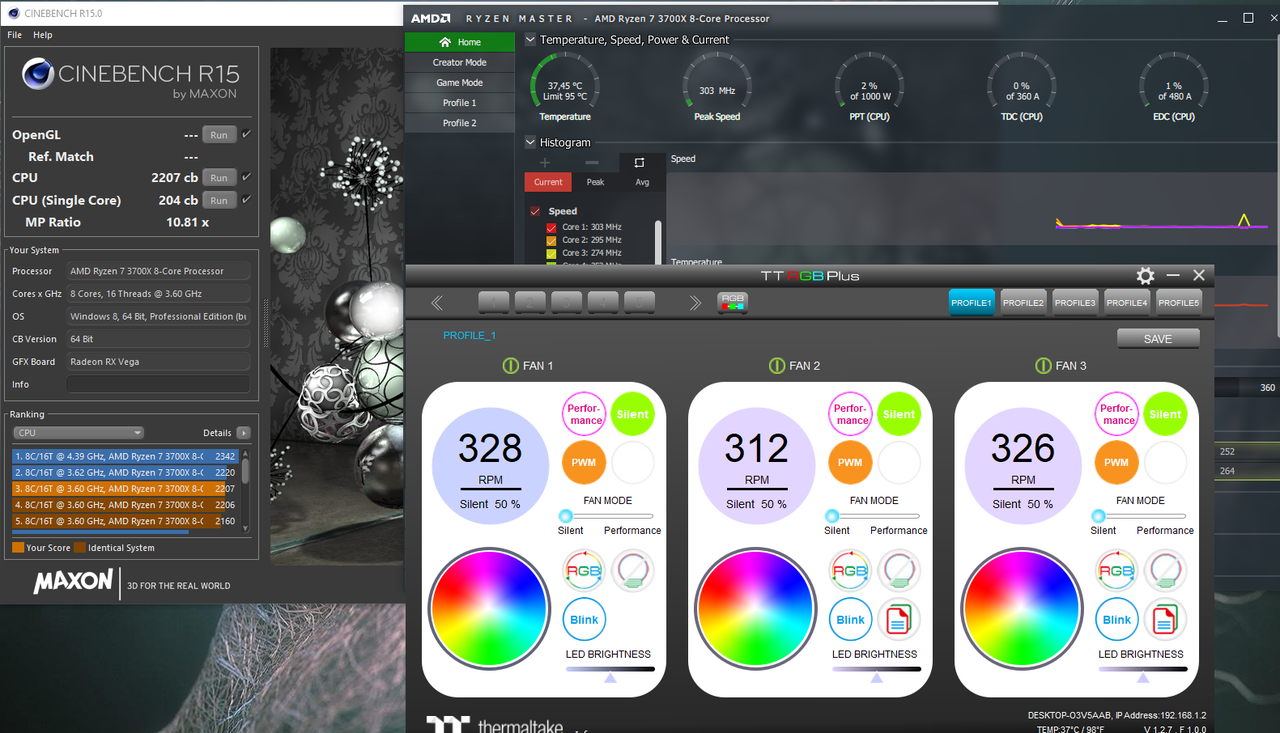Uncheck Core 3: 274 MHz checkbox
1280x733 pixels.
click(x=551, y=253)
